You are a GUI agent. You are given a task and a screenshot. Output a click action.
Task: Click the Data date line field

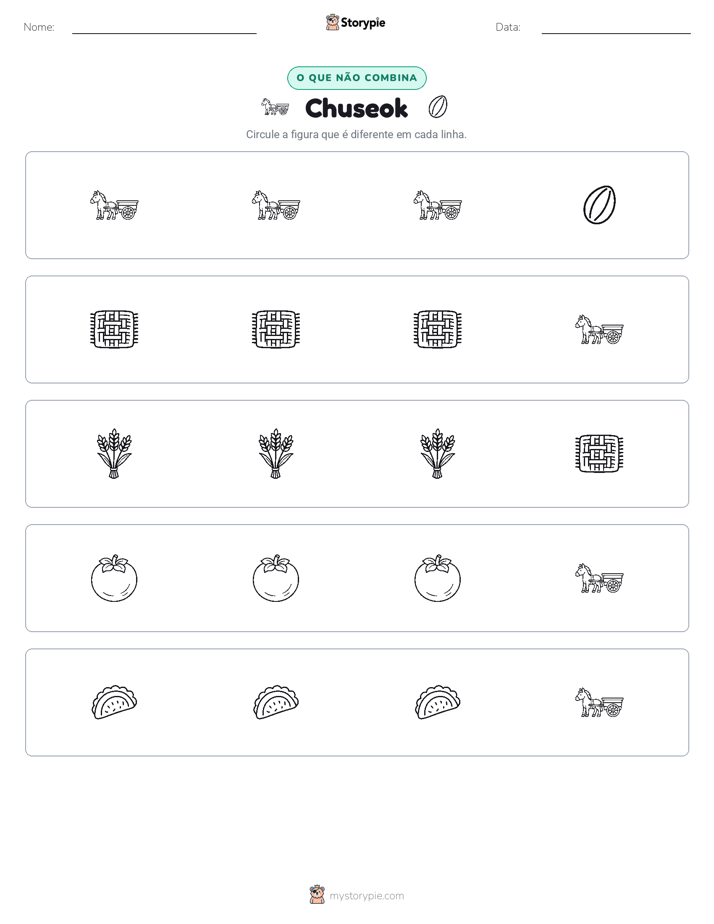(616, 27)
